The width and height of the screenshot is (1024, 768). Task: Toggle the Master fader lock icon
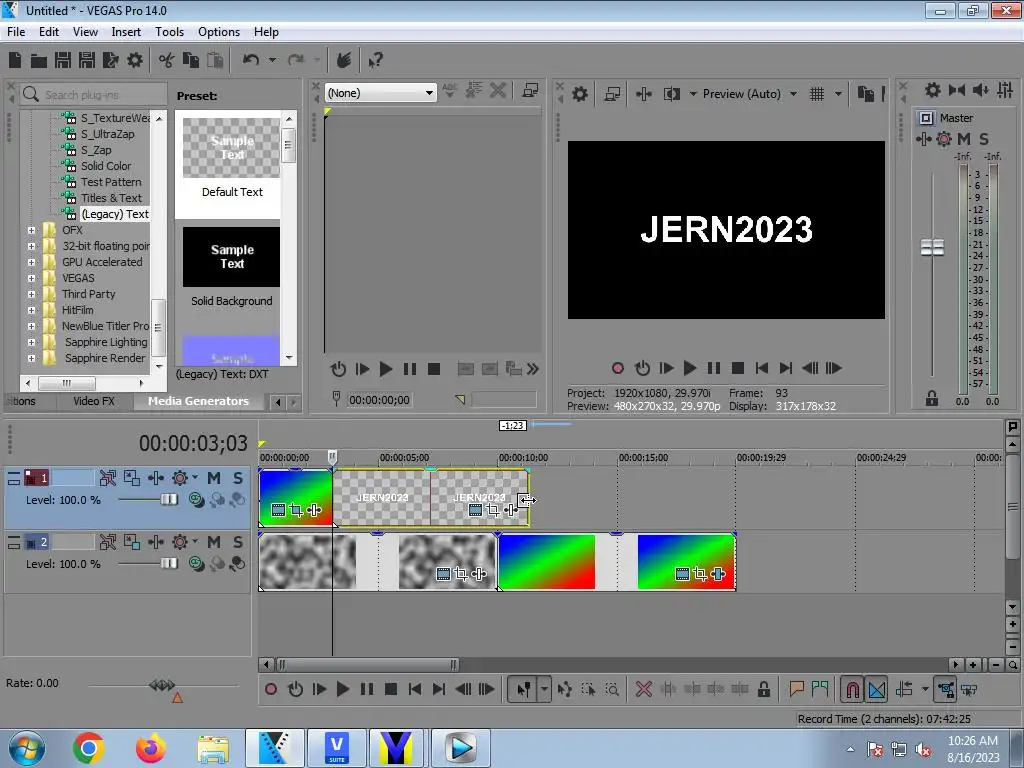tap(932, 398)
